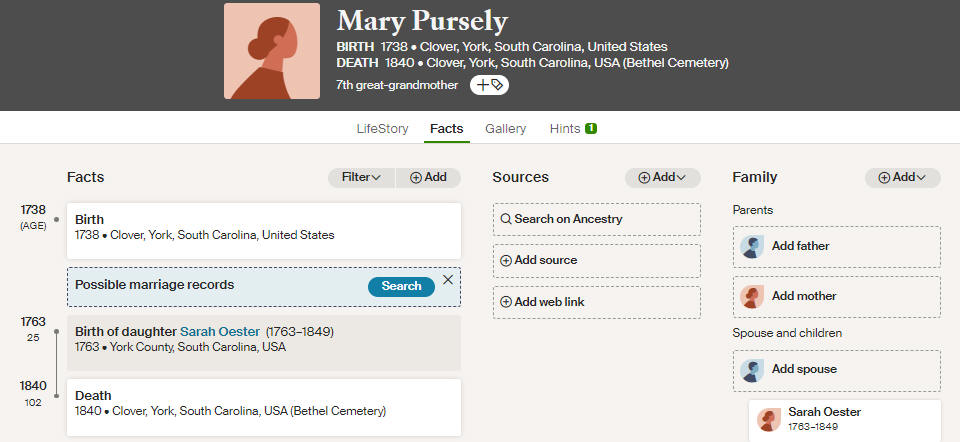Expand the Family Add dropdown
The height and width of the screenshot is (442, 960).
[902, 178]
